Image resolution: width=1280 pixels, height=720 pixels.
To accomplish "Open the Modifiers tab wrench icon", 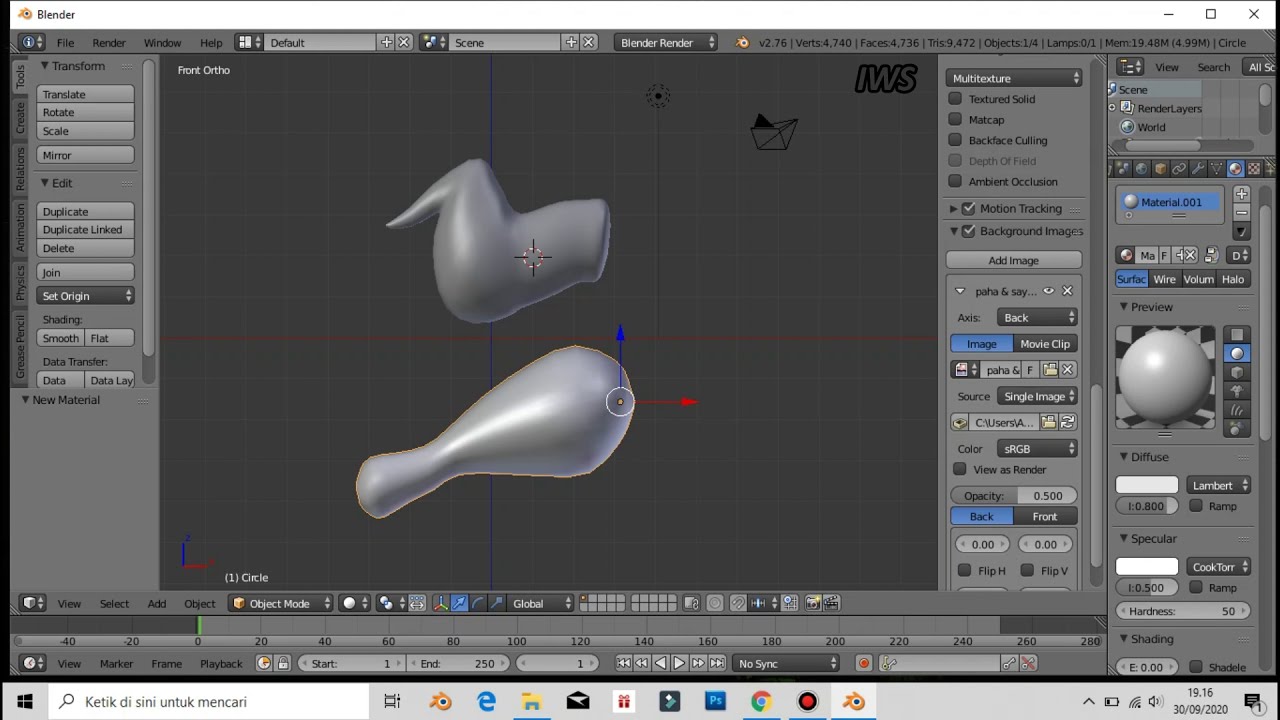I will tap(1198, 169).
